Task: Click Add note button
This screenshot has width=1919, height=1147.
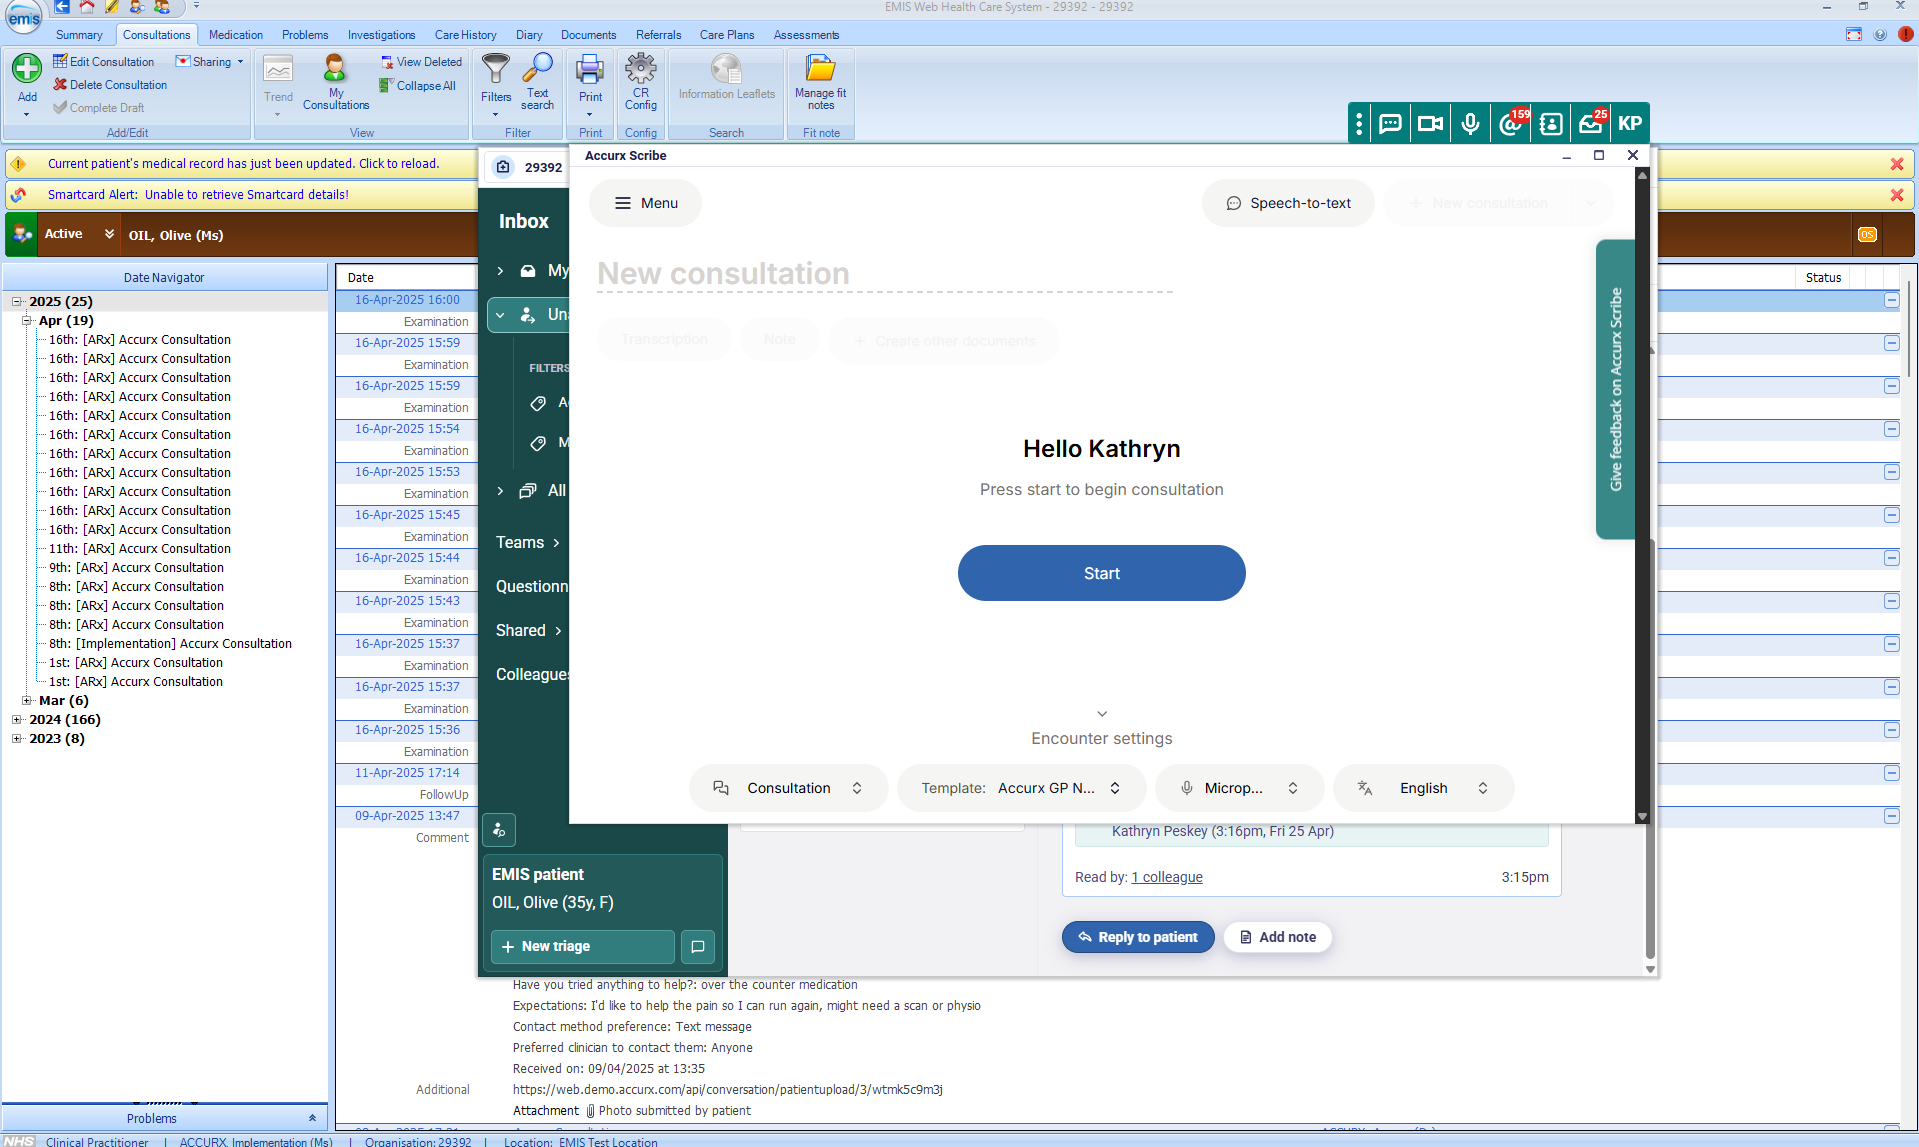Action: (x=1277, y=937)
